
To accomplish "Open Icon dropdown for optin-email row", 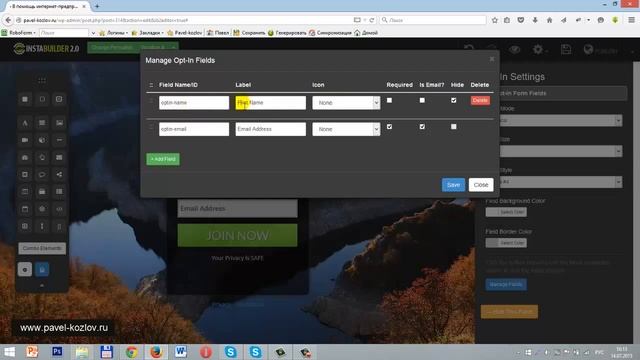I will tap(346, 129).
